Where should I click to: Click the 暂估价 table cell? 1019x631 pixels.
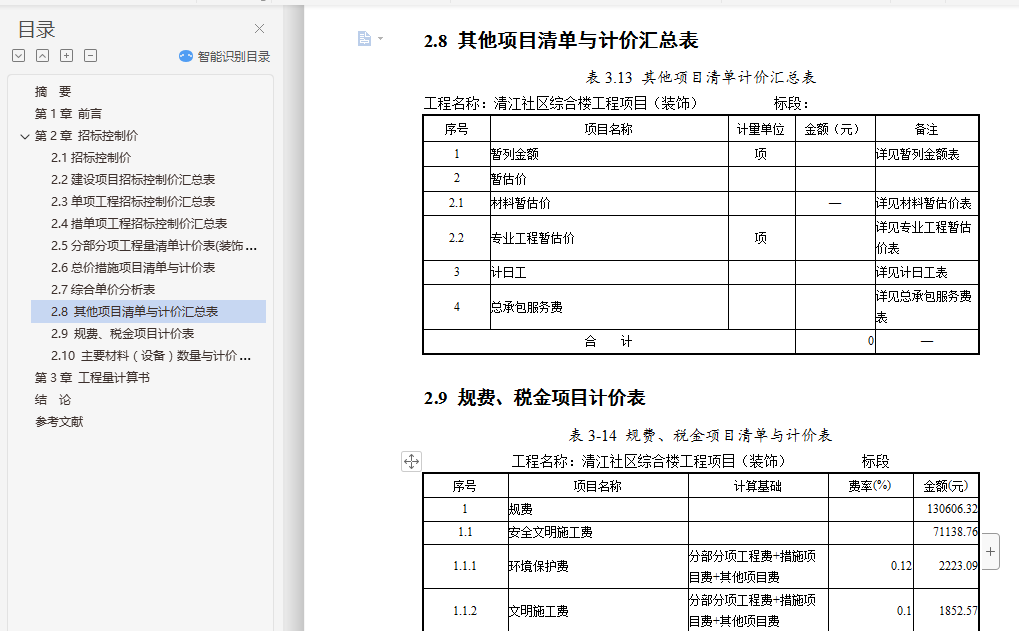click(x=609, y=179)
